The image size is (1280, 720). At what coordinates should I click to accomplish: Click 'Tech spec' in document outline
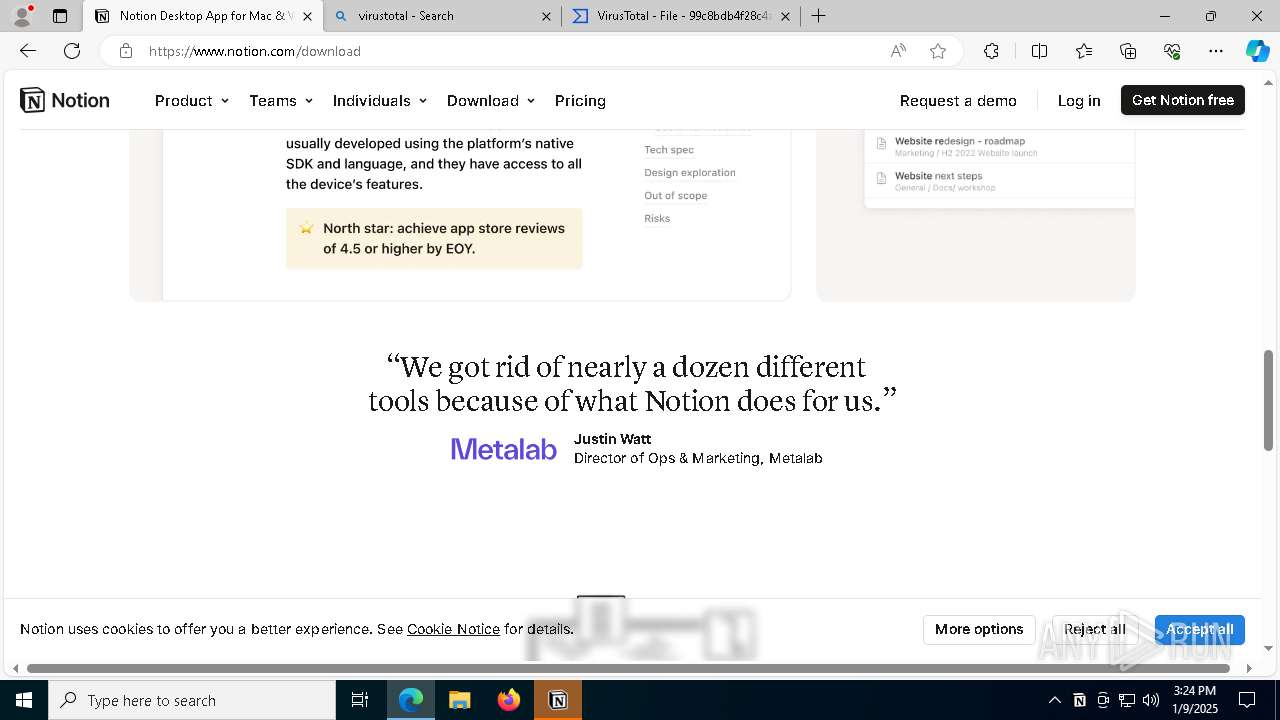coord(669,150)
